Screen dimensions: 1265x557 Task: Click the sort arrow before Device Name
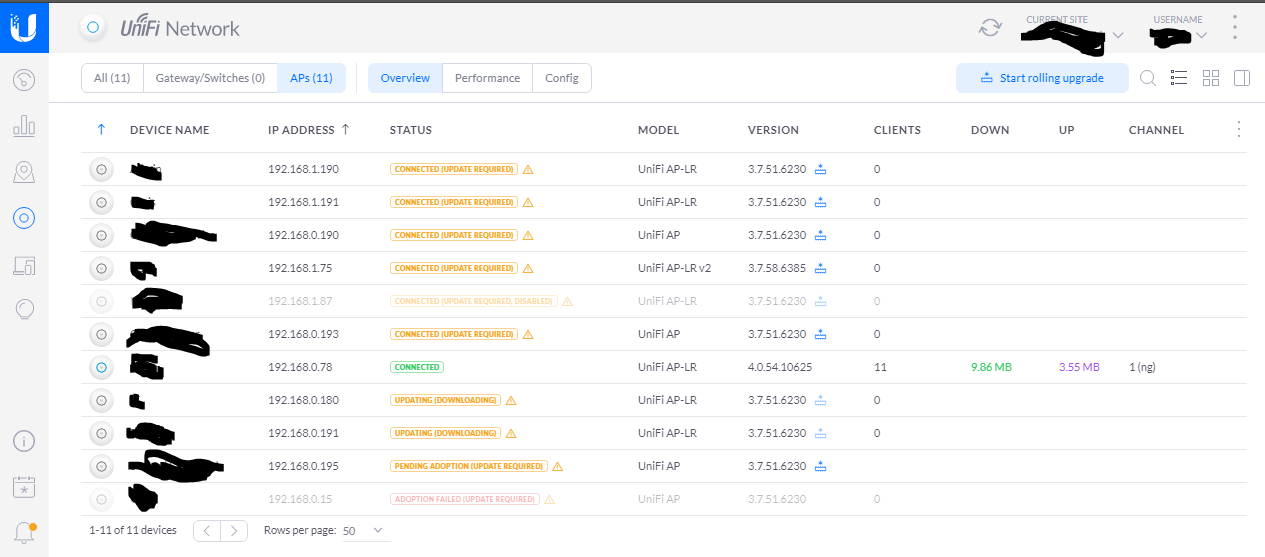(101, 130)
